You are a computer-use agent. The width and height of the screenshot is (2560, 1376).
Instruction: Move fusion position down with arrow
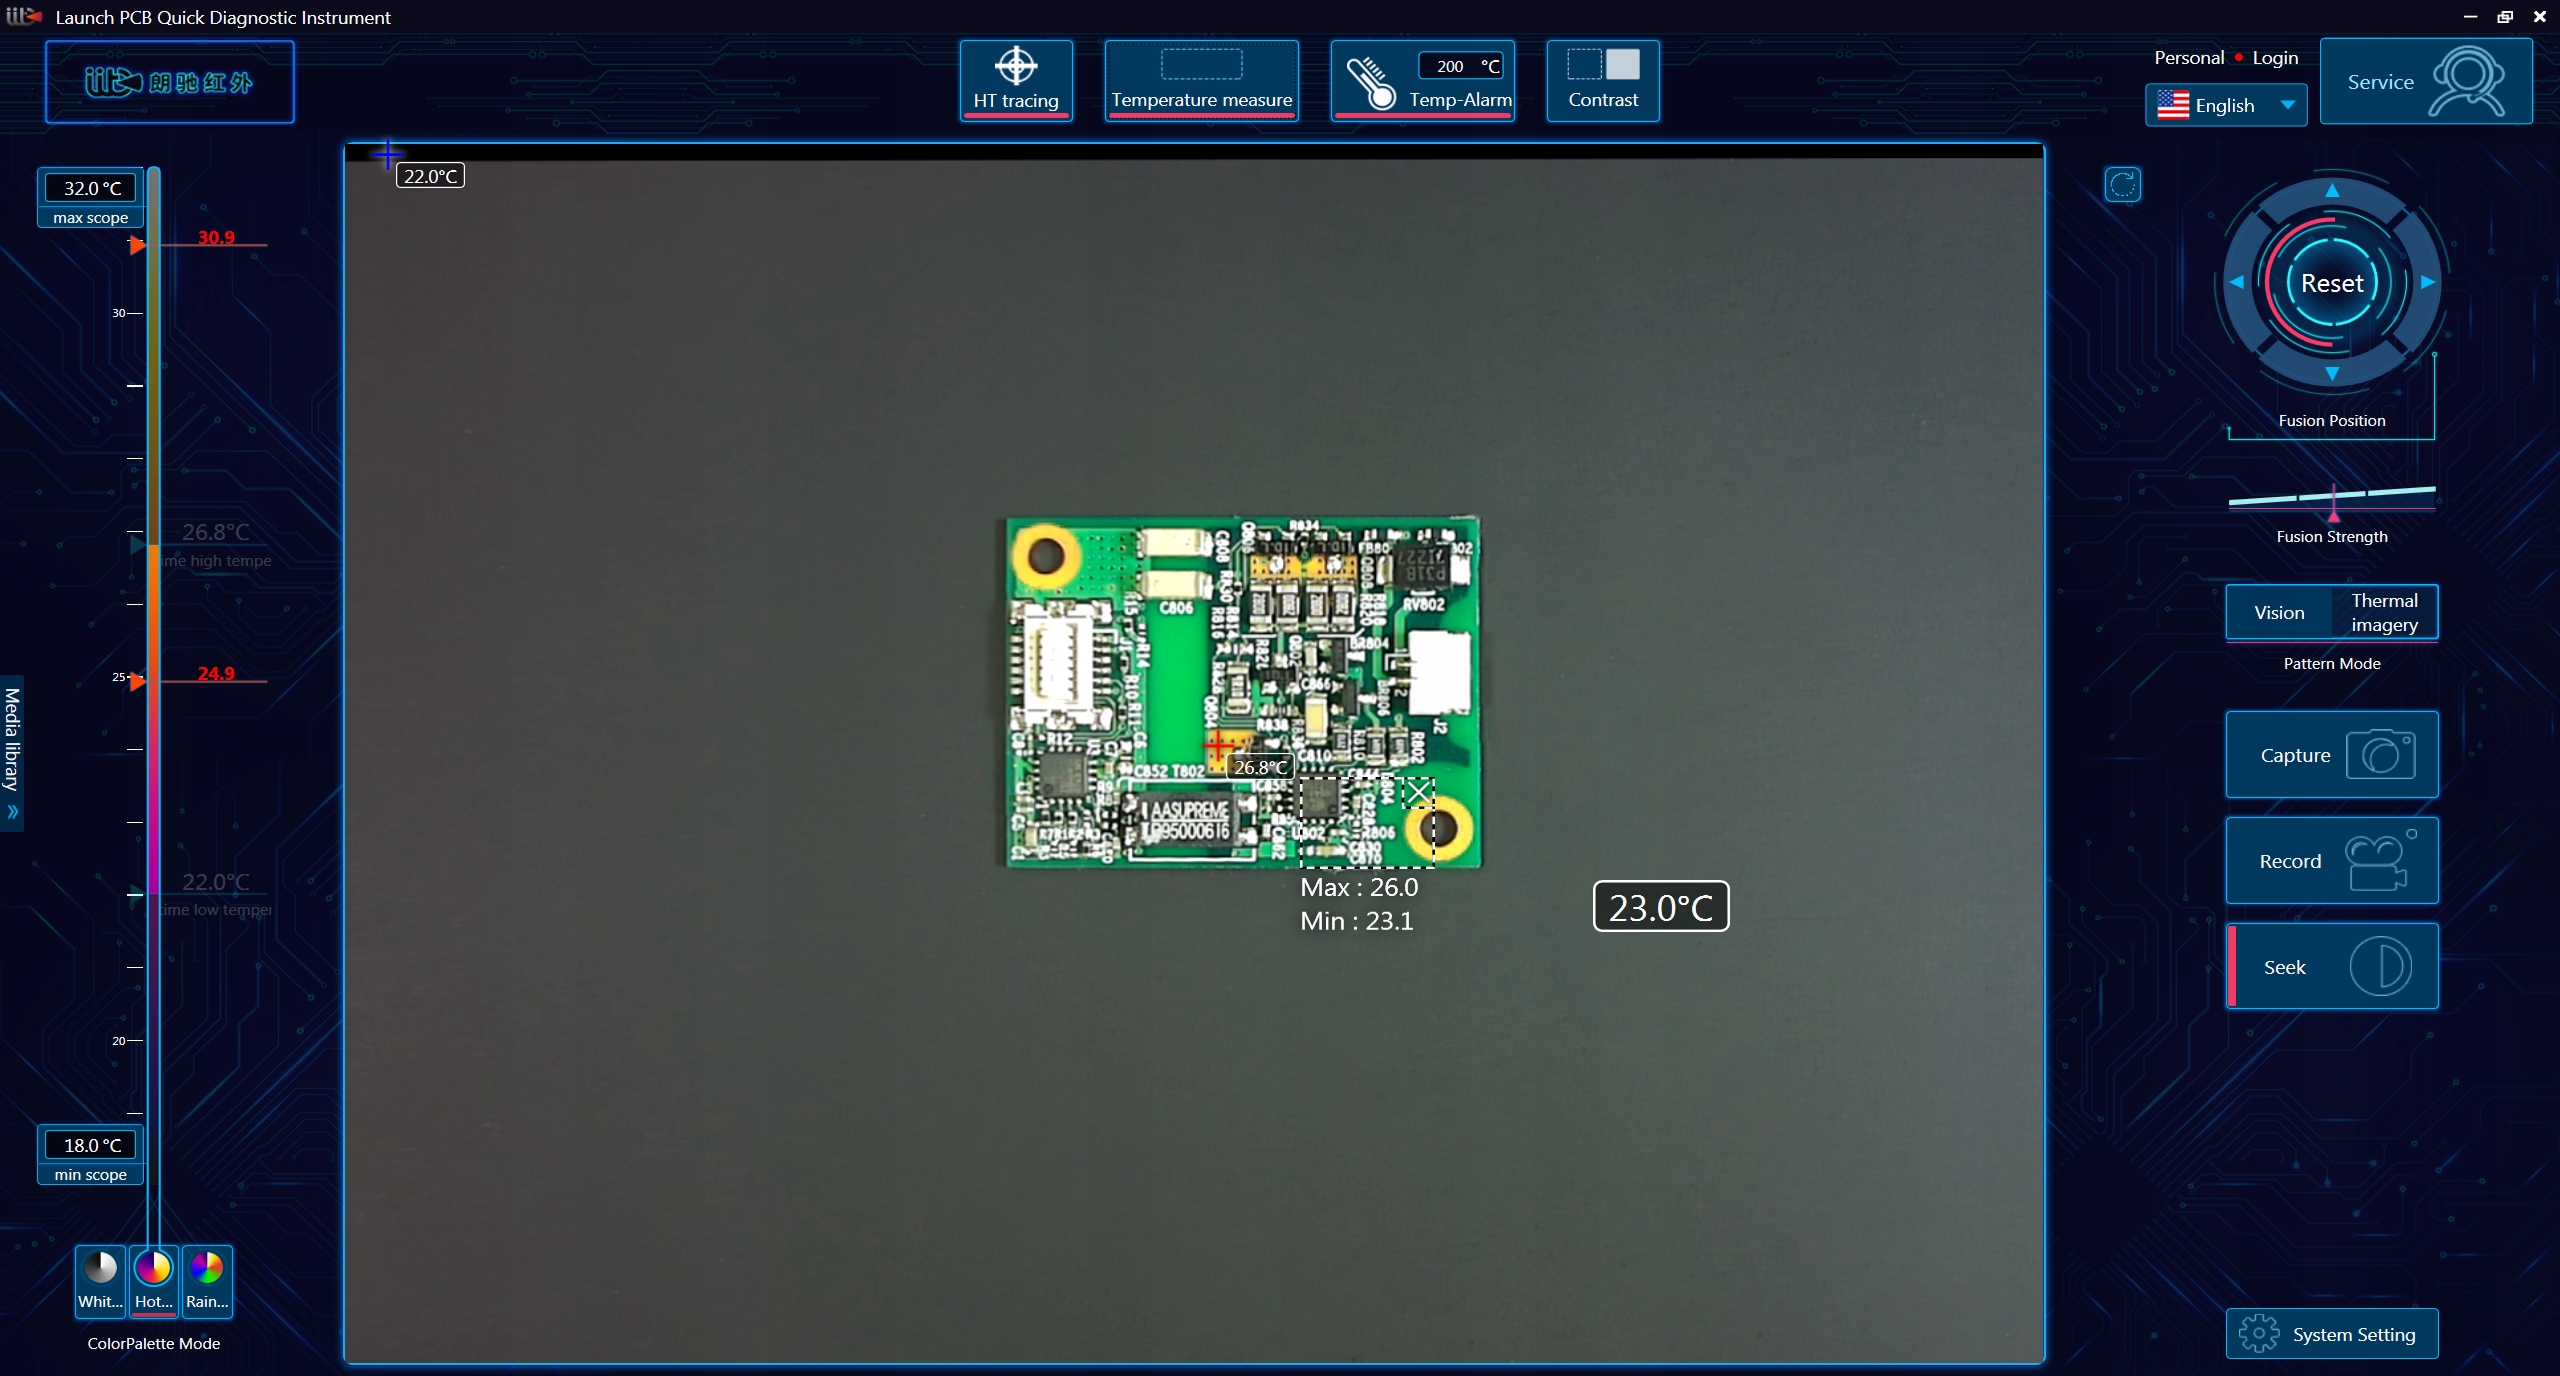(x=2332, y=373)
